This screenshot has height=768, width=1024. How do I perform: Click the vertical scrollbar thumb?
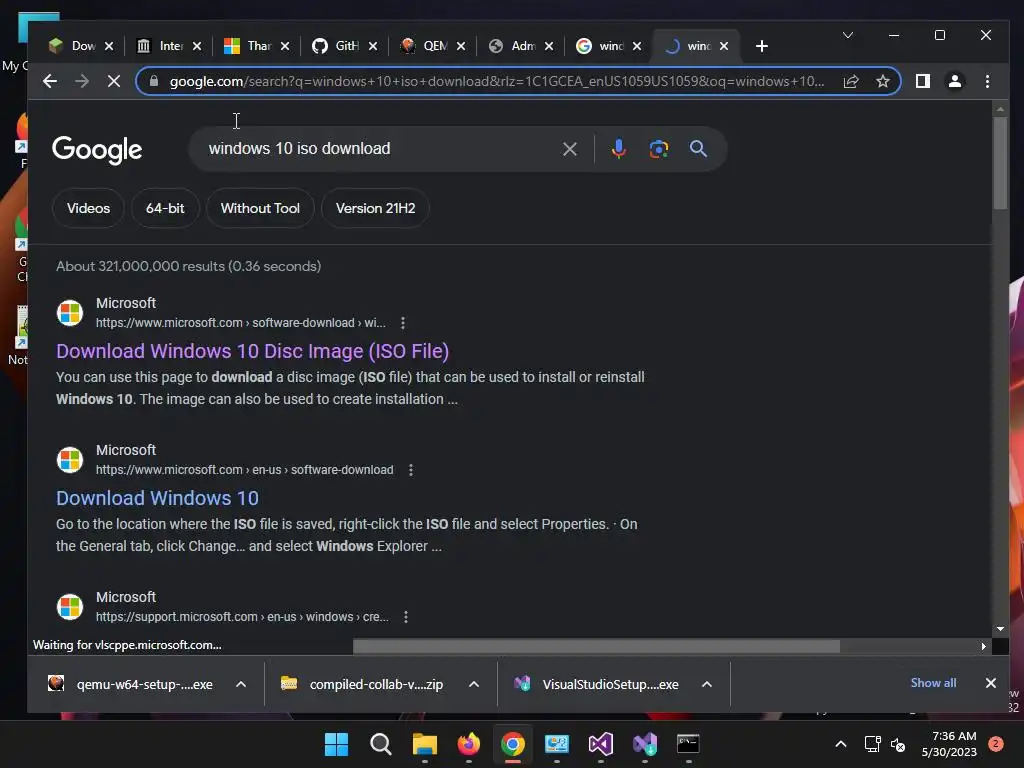1000,163
